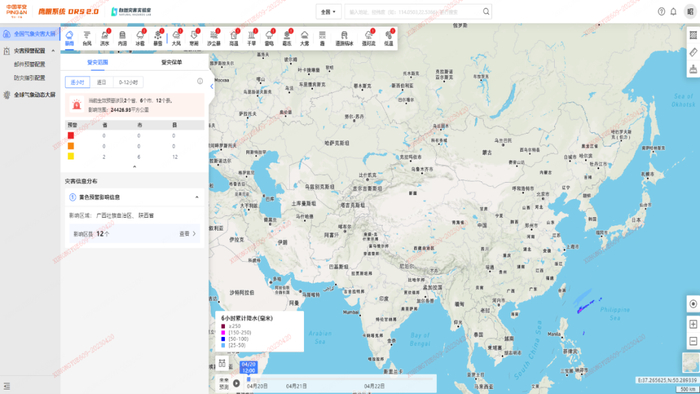Viewport: 700px width, 394px height.
Task: Open the help question-mark icon in header
Action: click(x=662, y=12)
